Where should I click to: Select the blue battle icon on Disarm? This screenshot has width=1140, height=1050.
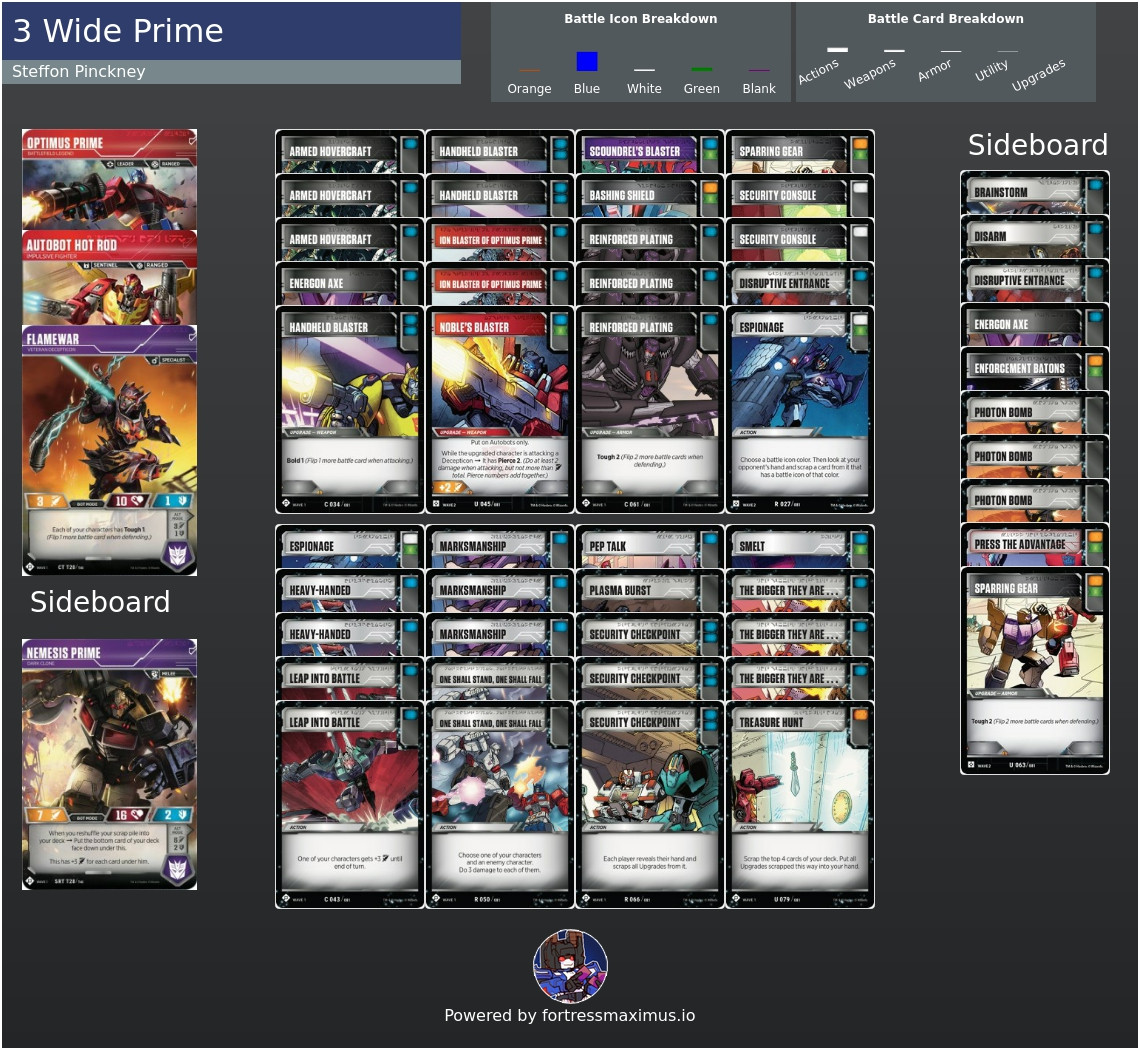[x=1095, y=229]
